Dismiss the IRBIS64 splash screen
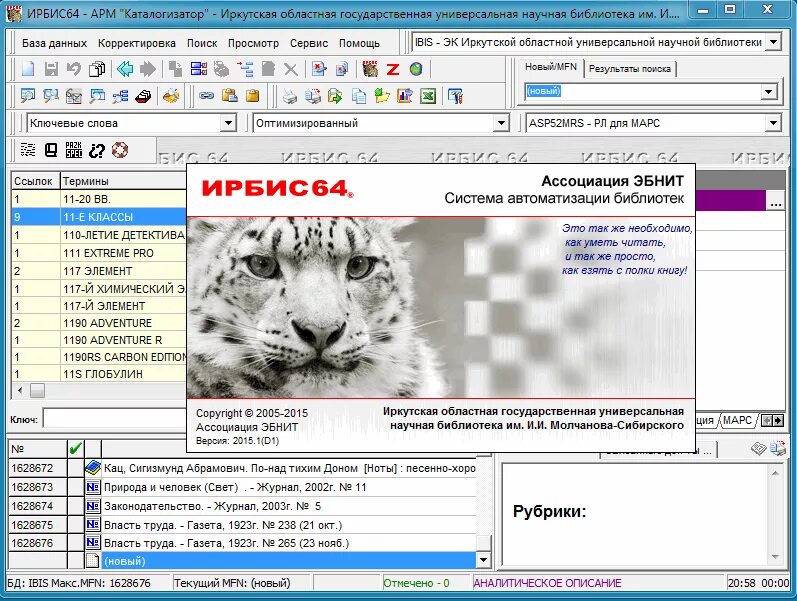The height and width of the screenshot is (601, 797). click(x=441, y=307)
